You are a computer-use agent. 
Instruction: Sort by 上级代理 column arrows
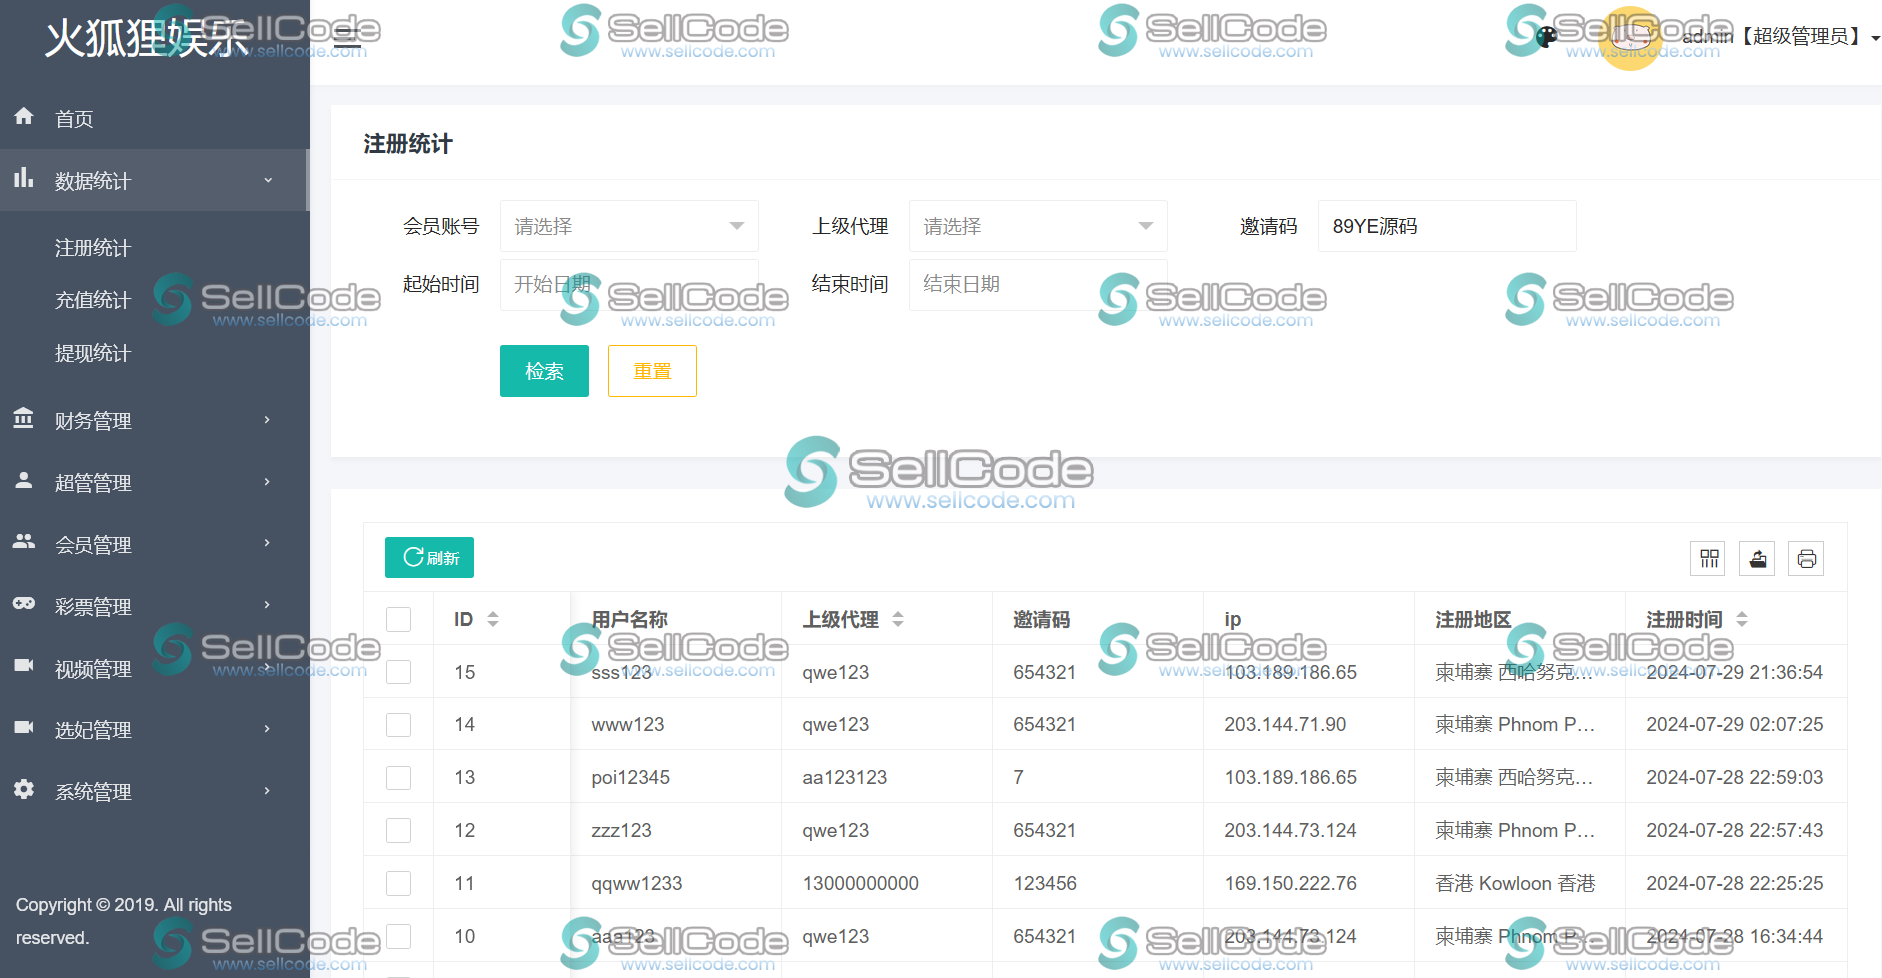898,619
